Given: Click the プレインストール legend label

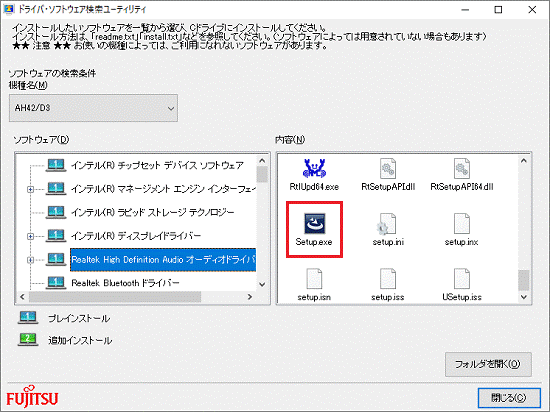Looking at the screenshot, I should (79, 318).
